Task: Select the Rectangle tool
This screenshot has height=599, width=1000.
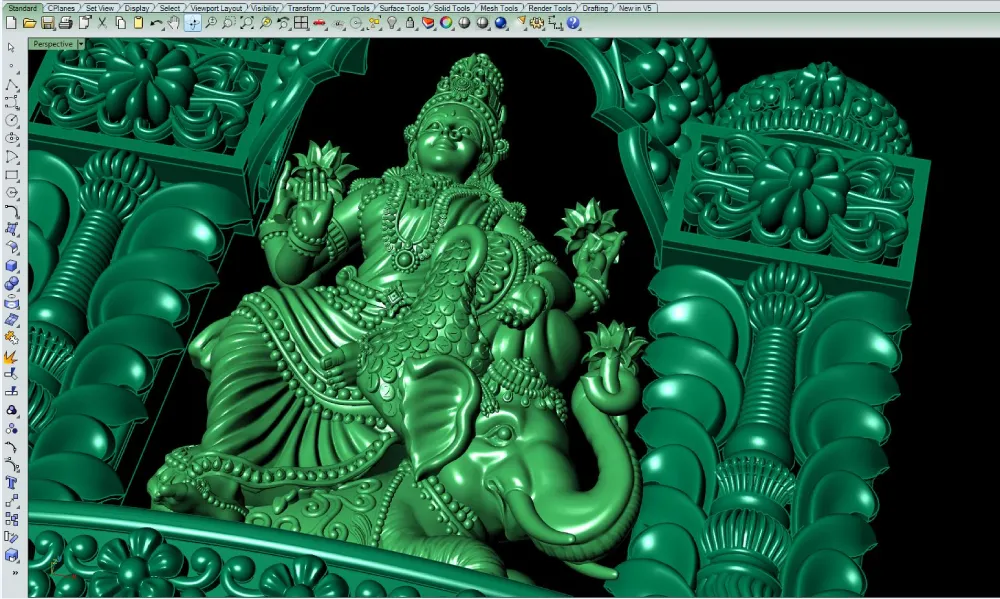Action: pyautogui.click(x=11, y=175)
